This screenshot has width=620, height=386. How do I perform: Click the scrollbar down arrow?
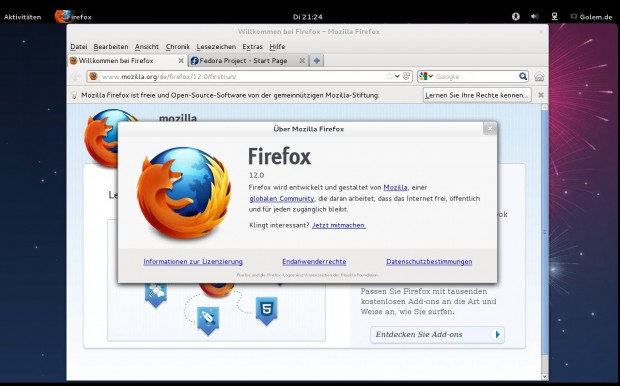(544, 377)
